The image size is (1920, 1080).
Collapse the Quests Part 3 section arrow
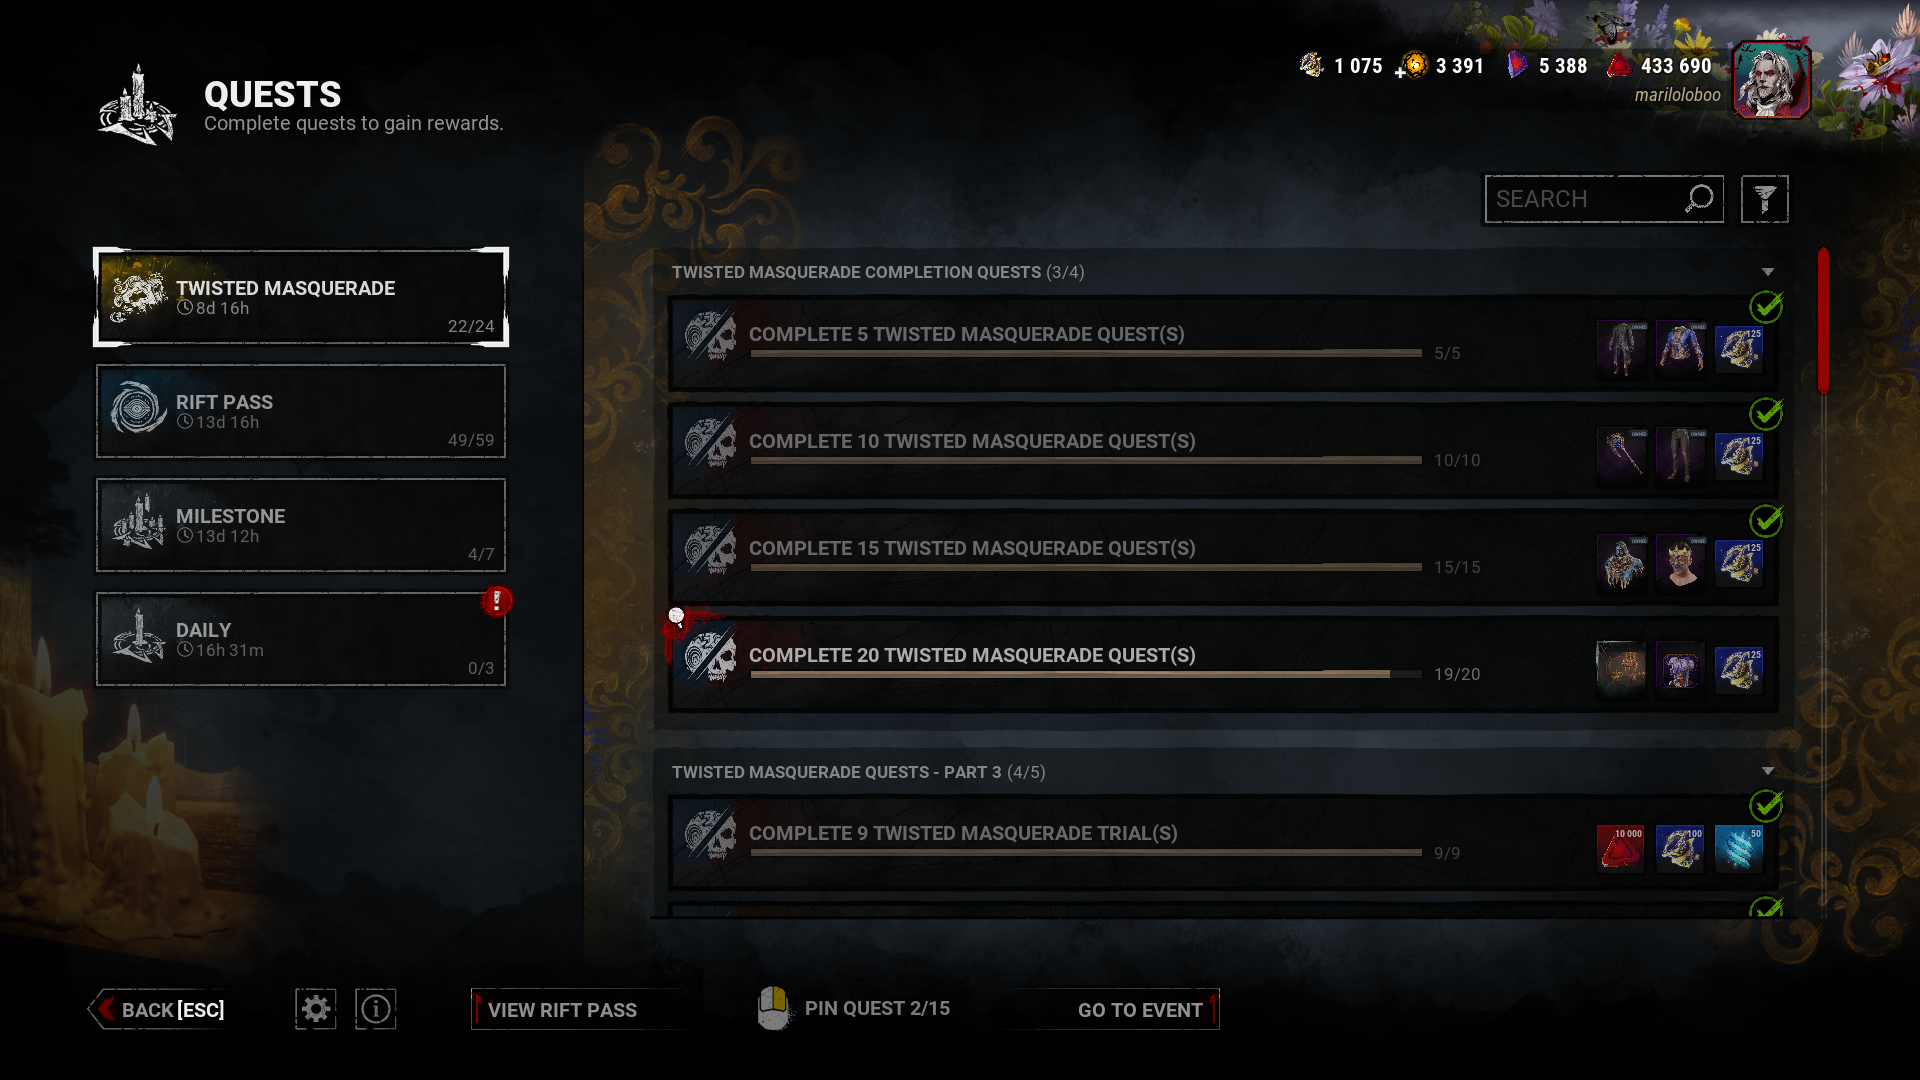click(x=1768, y=771)
